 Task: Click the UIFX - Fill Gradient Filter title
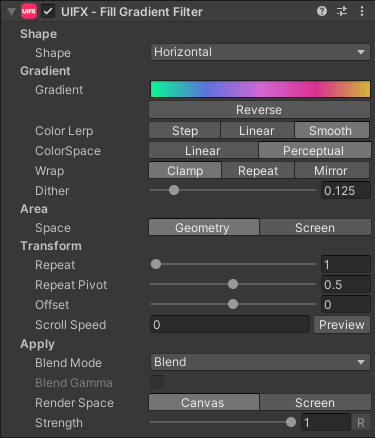coord(132,12)
